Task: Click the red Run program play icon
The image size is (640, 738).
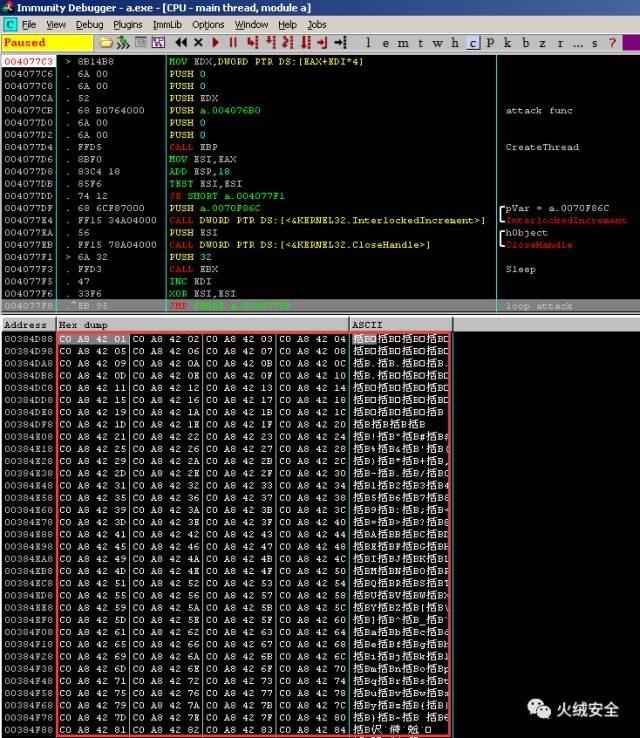Action: coord(216,43)
